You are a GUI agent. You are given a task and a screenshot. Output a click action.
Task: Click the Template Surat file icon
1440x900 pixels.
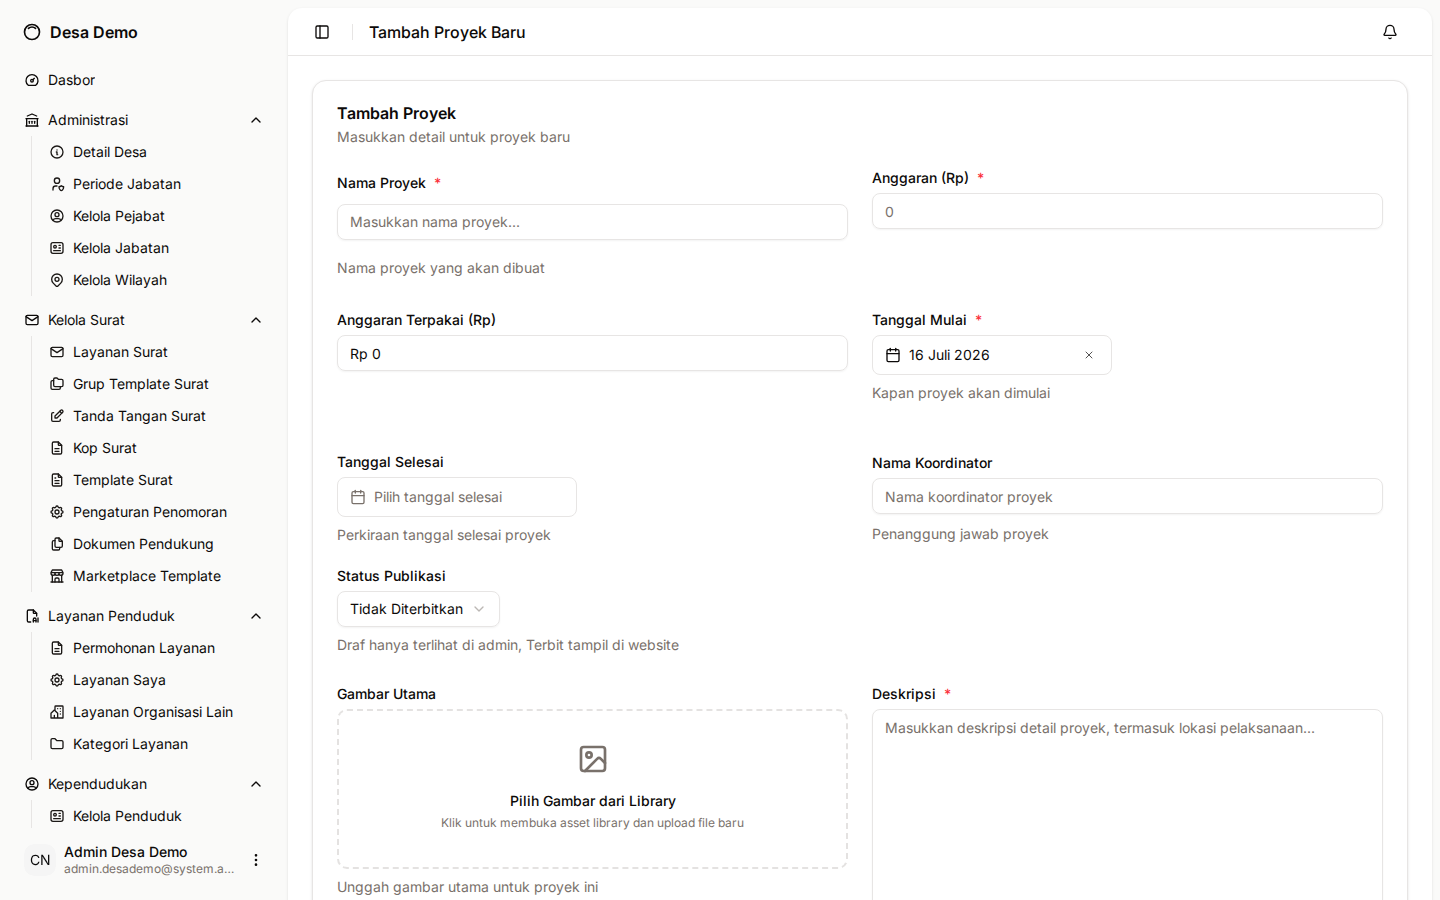pyautogui.click(x=57, y=480)
